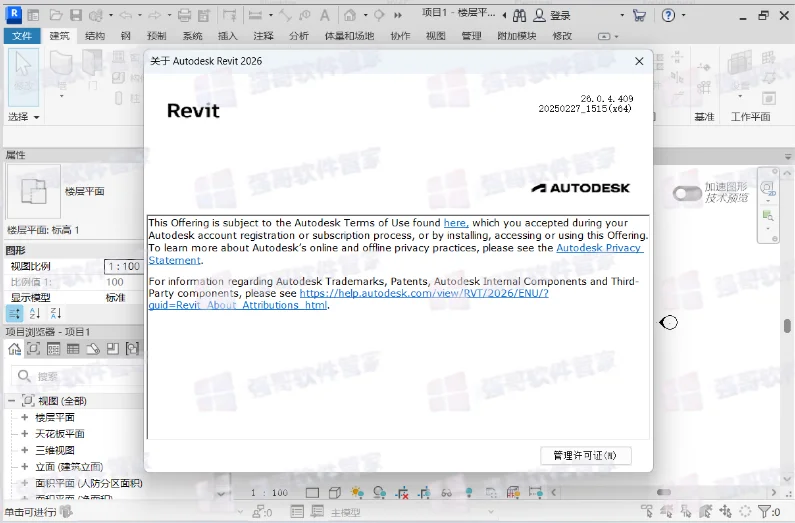Switch to the 插入 ribbon tab
The height and width of the screenshot is (523, 795).
click(227, 36)
